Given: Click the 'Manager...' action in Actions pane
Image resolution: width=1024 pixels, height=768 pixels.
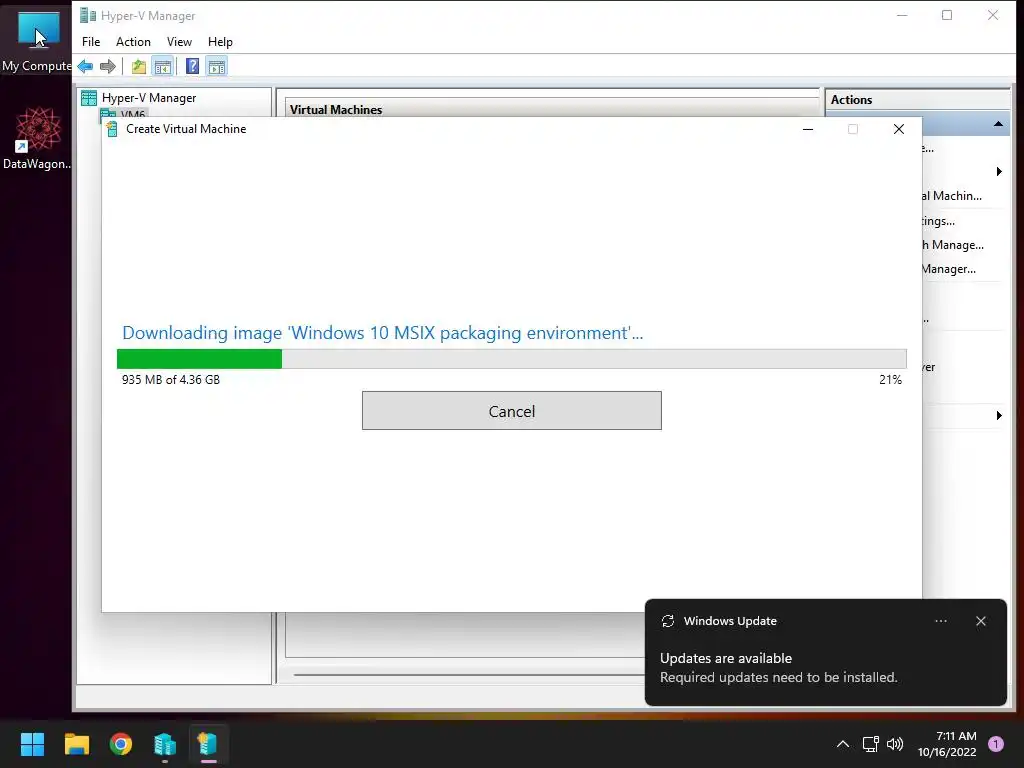Looking at the screenshot, I should click(x=949, y=269).
